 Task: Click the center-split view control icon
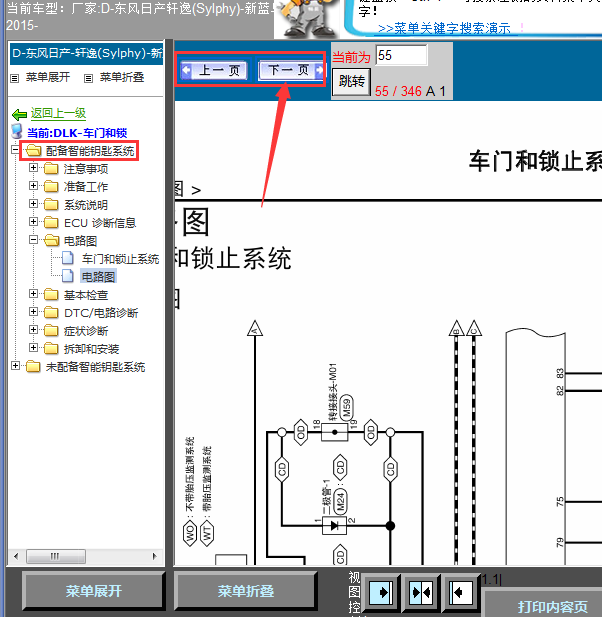click(421, 592)
